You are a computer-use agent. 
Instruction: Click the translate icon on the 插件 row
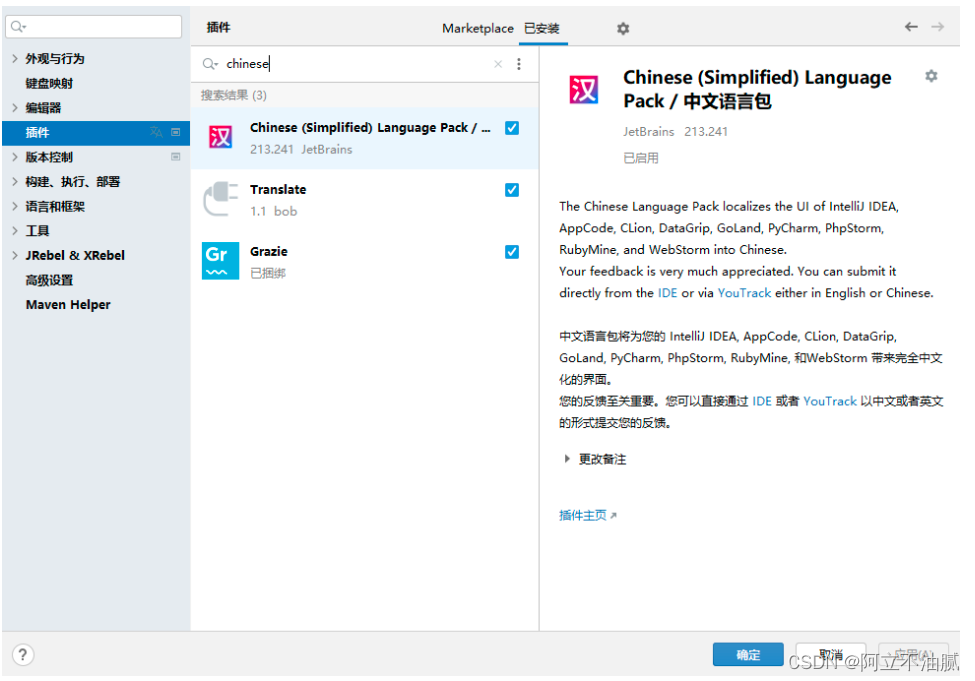(x=156, y=132)
